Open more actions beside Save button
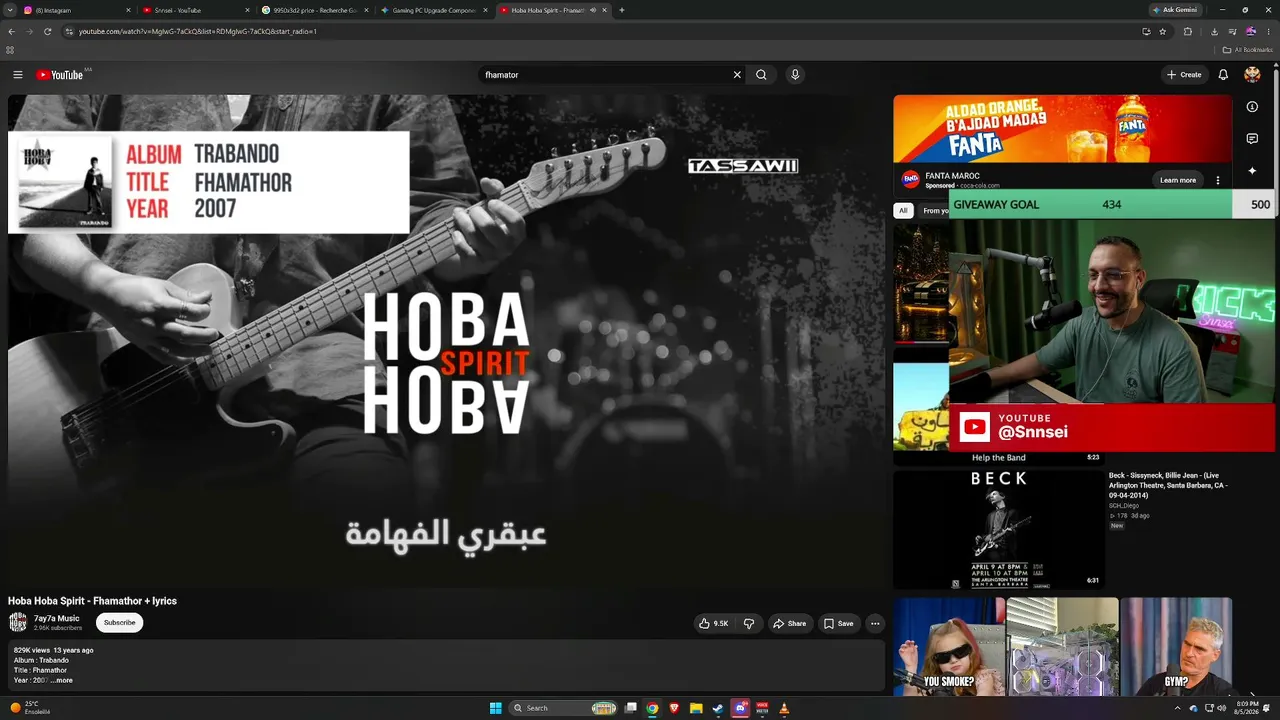Viewport: 1280px width, 720px height. click(875, 623)
